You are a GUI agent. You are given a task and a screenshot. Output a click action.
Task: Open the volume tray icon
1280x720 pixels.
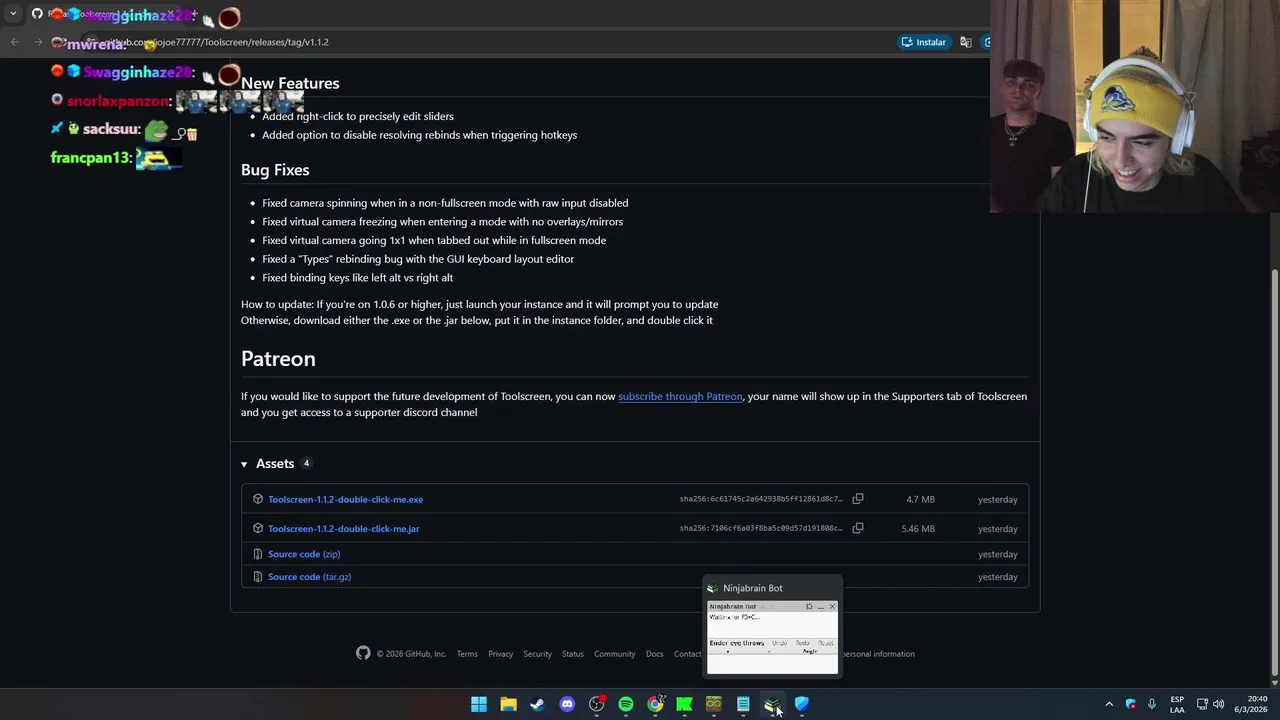(x=1218, y=704)
